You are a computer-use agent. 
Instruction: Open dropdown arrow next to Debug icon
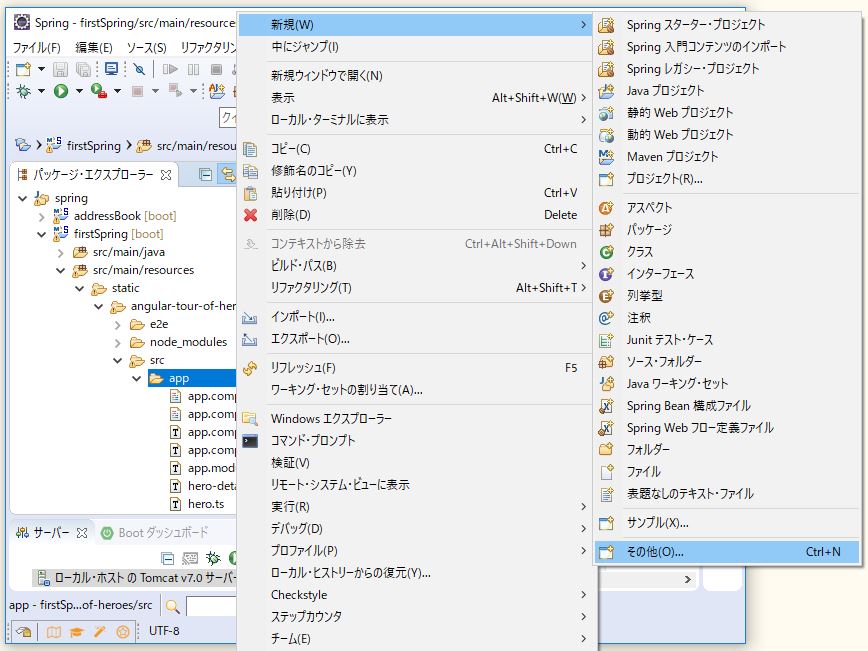(41, 91)
